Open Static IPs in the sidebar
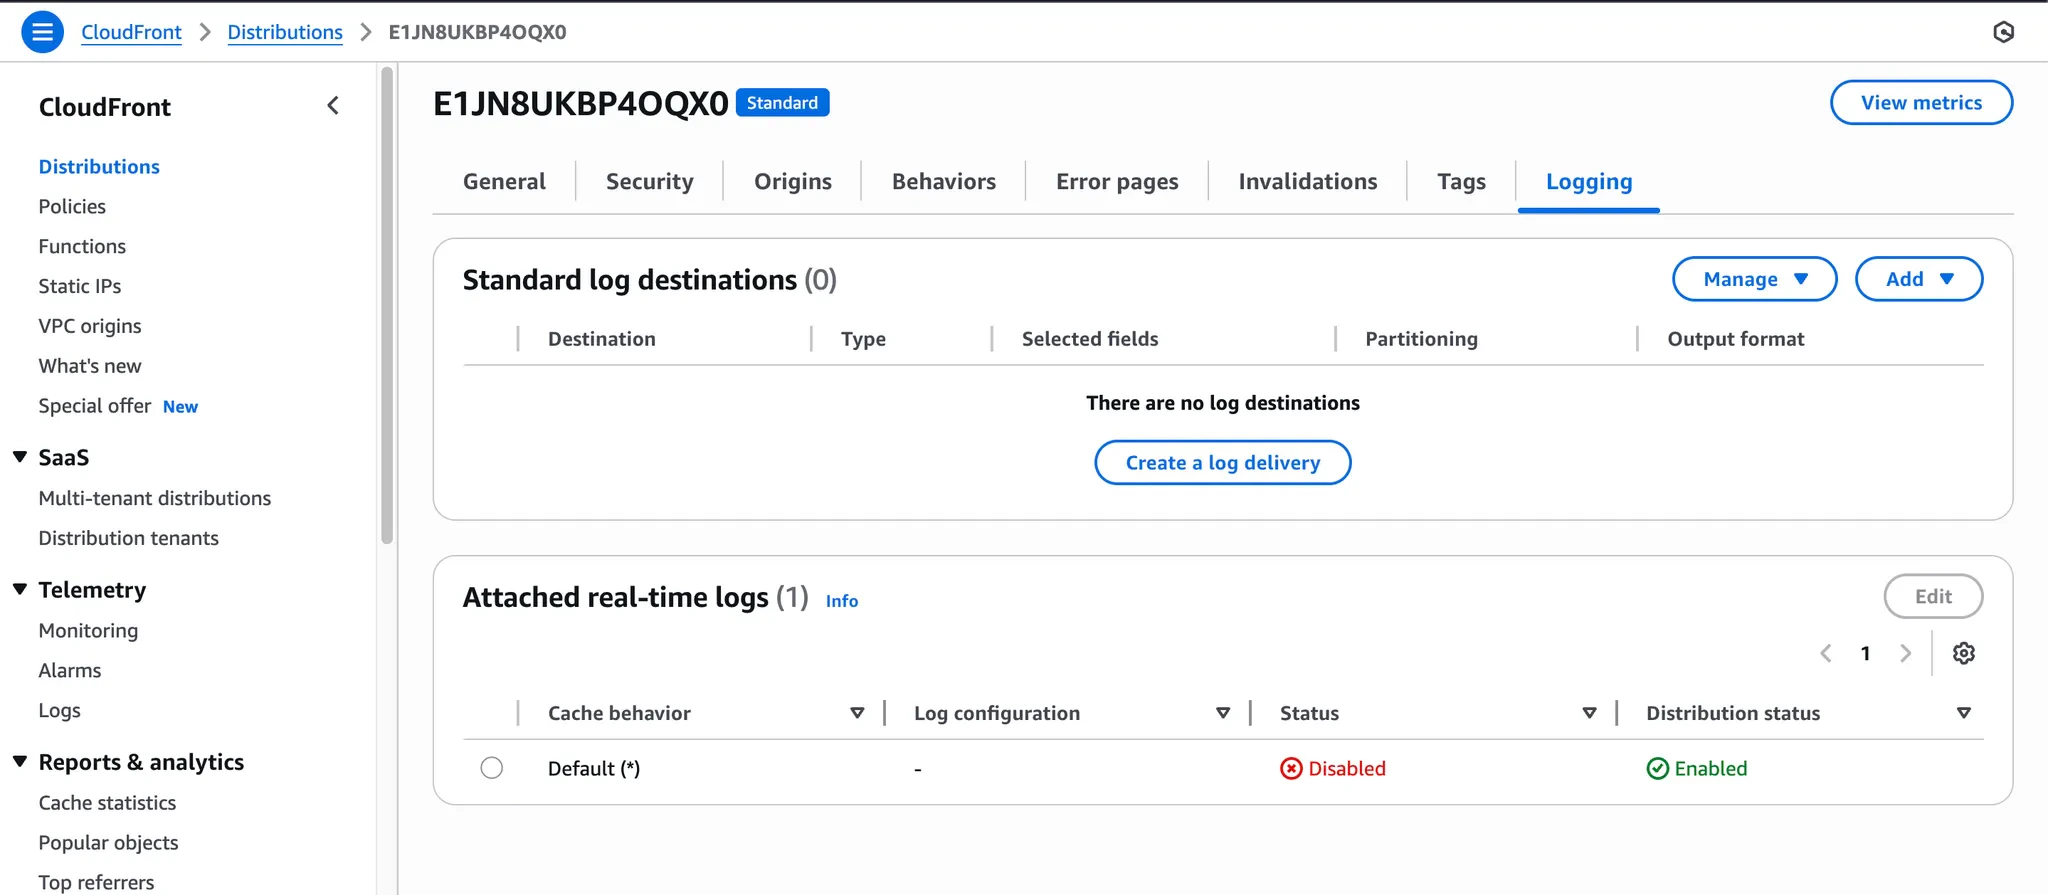The image size is (2048, 895). 80,286
